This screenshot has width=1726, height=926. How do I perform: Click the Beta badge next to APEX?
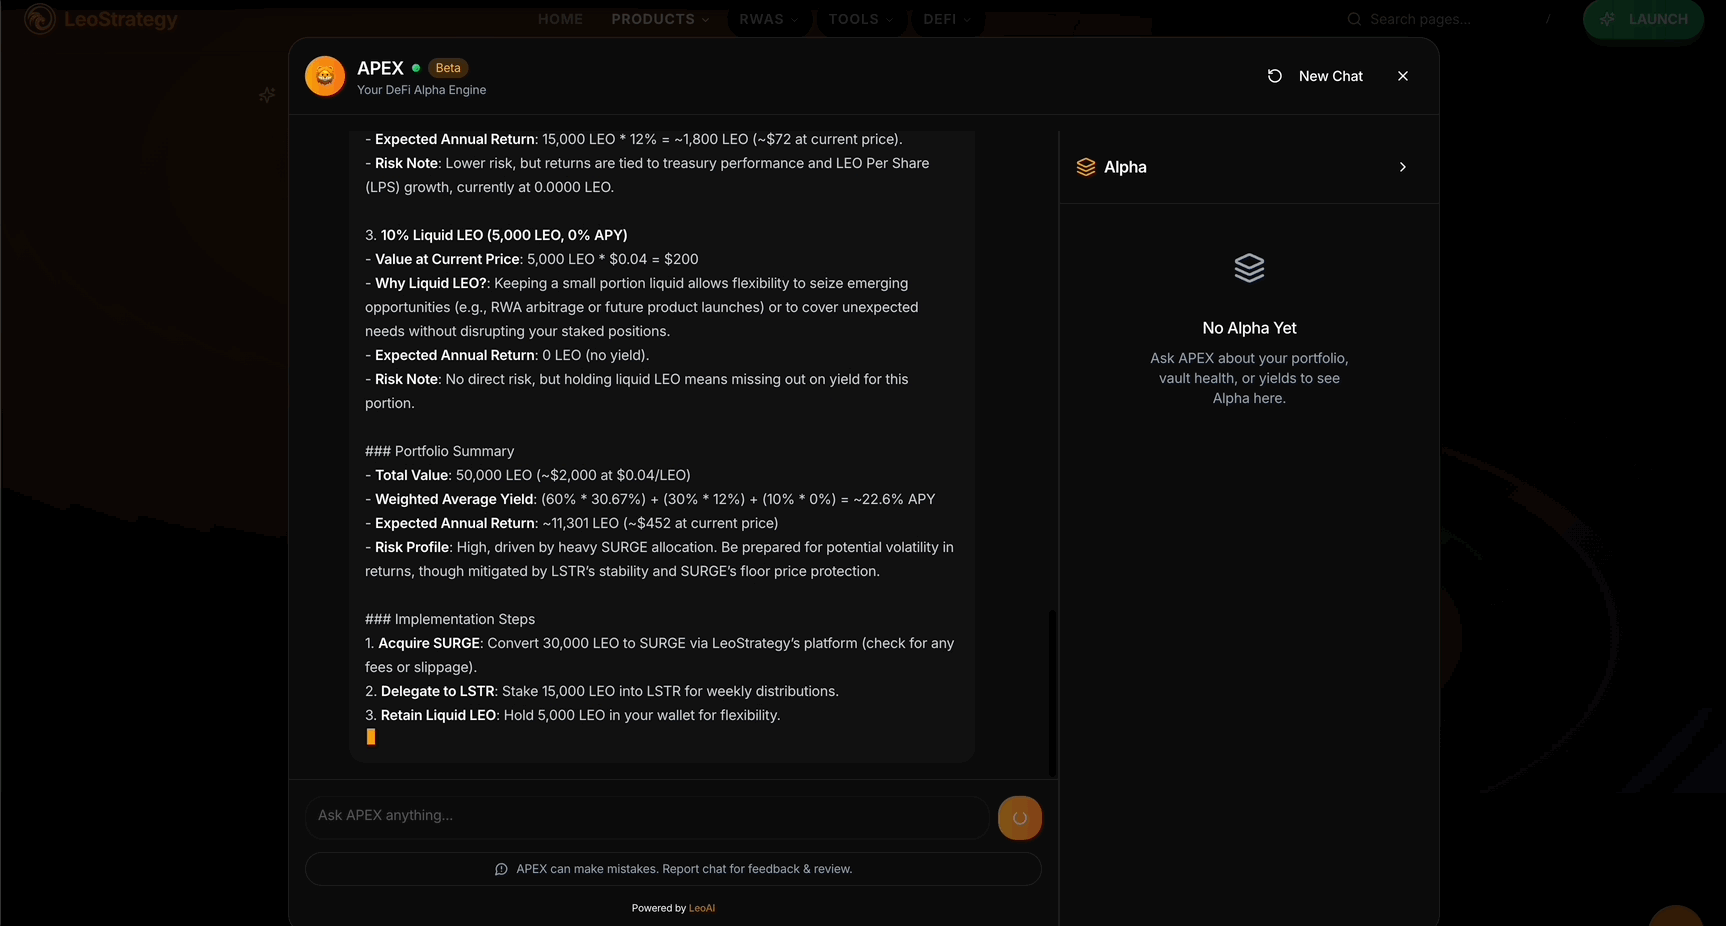(448, 68)
